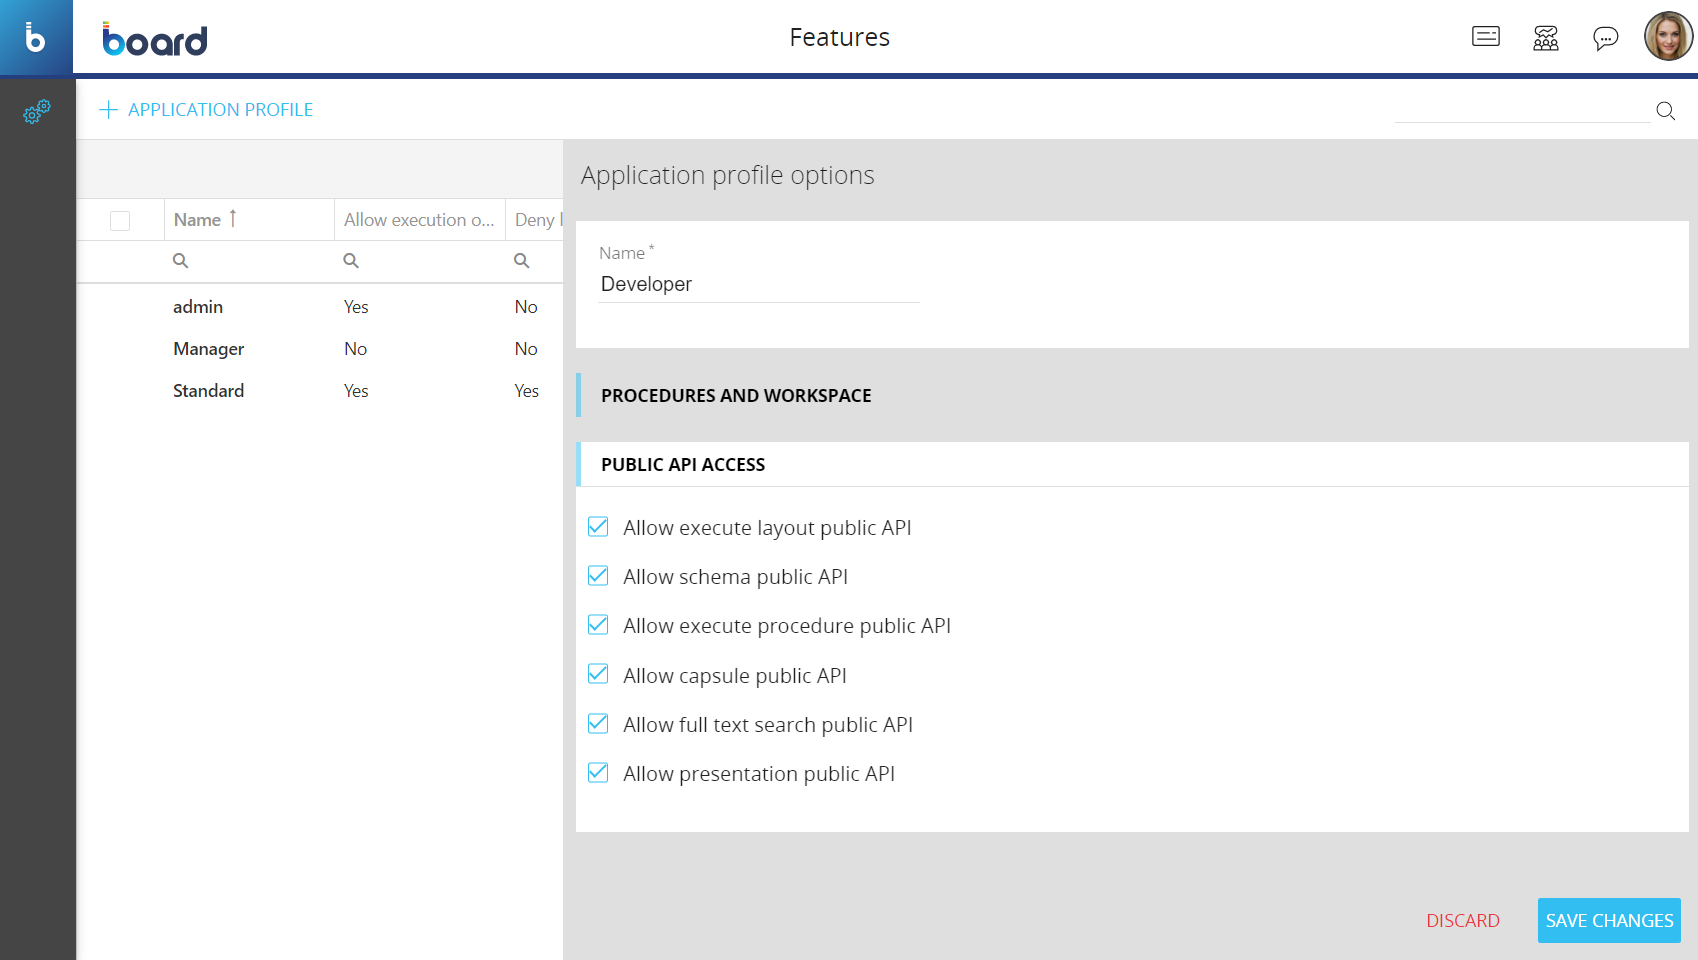This screenshot has width=1698, height=960.
Task: Open the system administration gears icon
Action: click(x=37, y=111)
